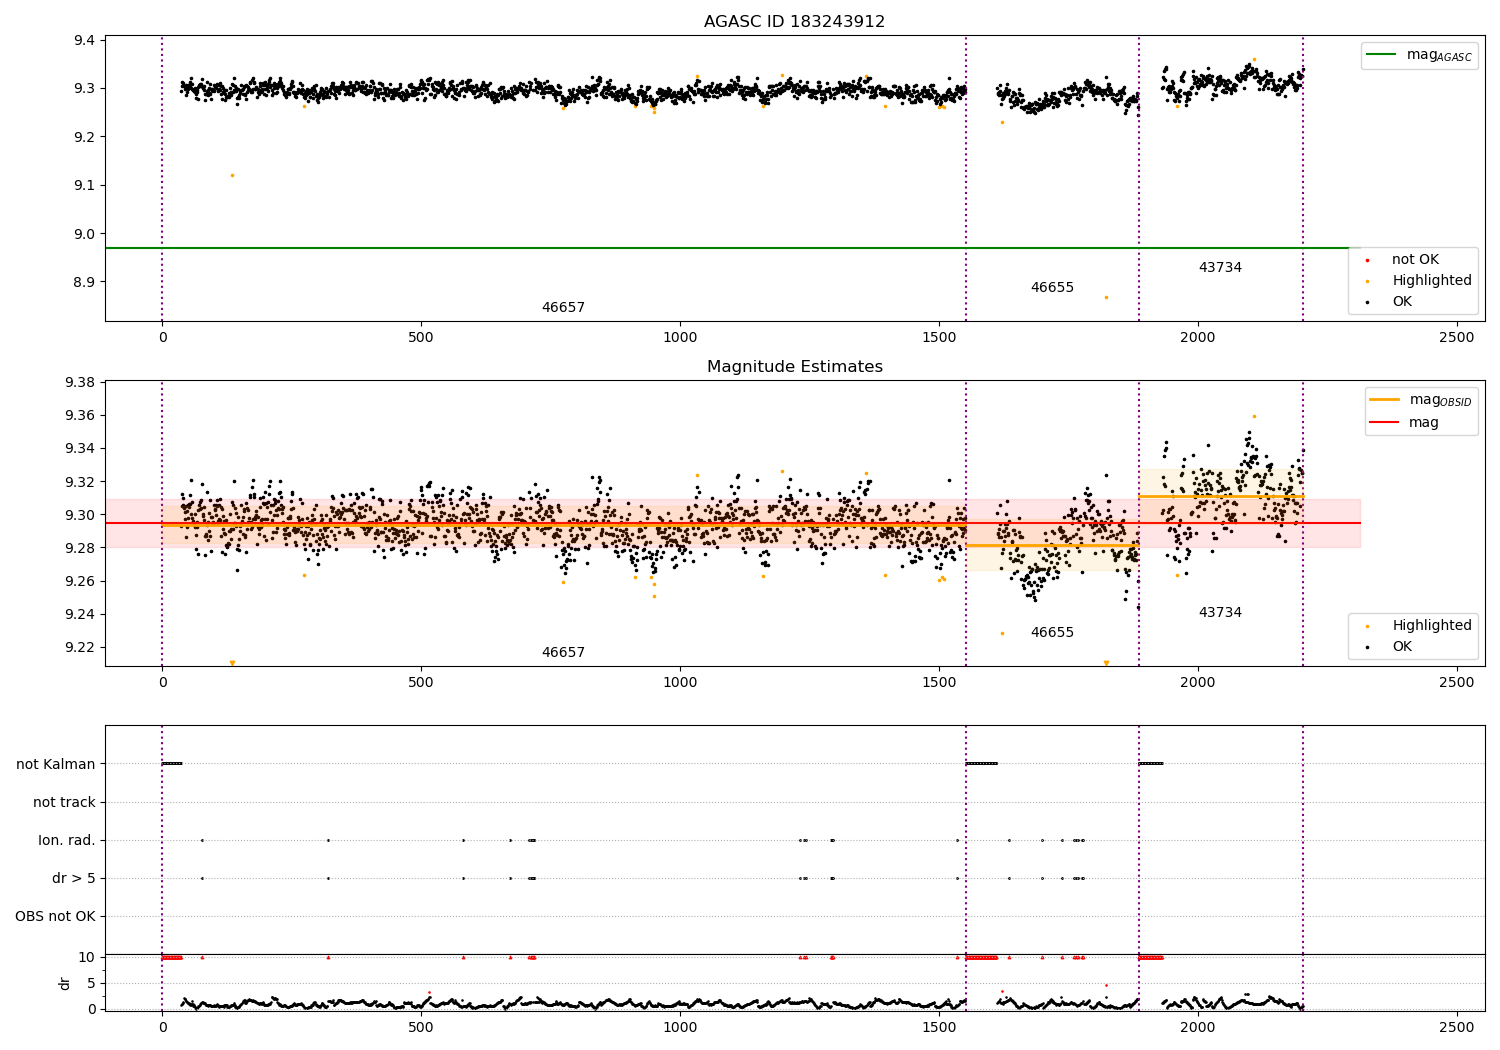Click the 9.30 y-axis tick of middle plot
The image size is (1500, 1050).
pos(79,515)
